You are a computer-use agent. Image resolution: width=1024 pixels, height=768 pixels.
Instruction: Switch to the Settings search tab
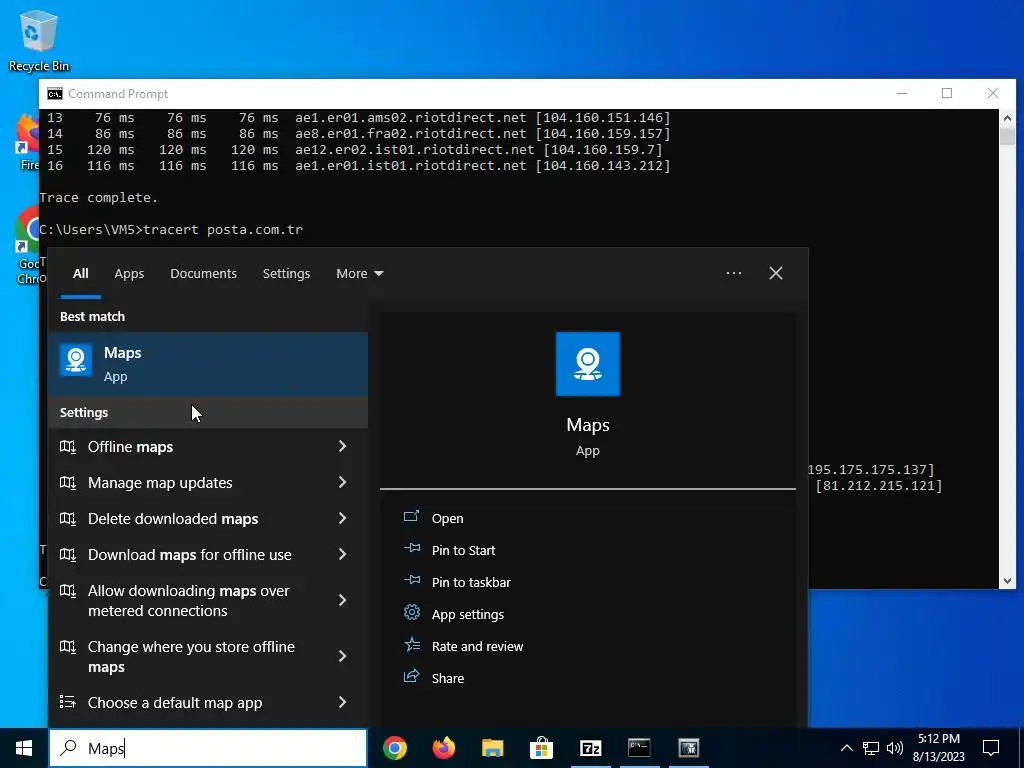click(286, 274)
